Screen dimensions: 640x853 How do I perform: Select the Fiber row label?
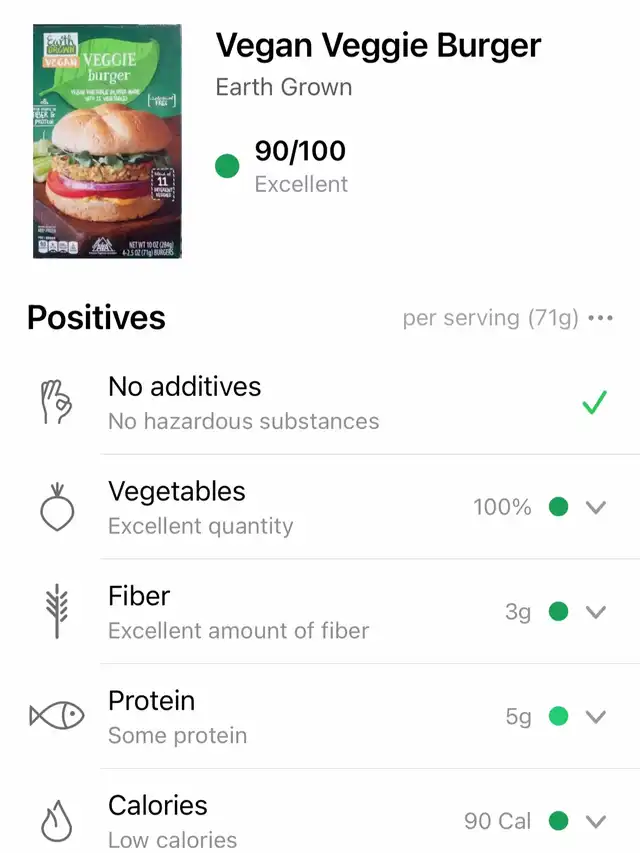click(x=139, y=596)
